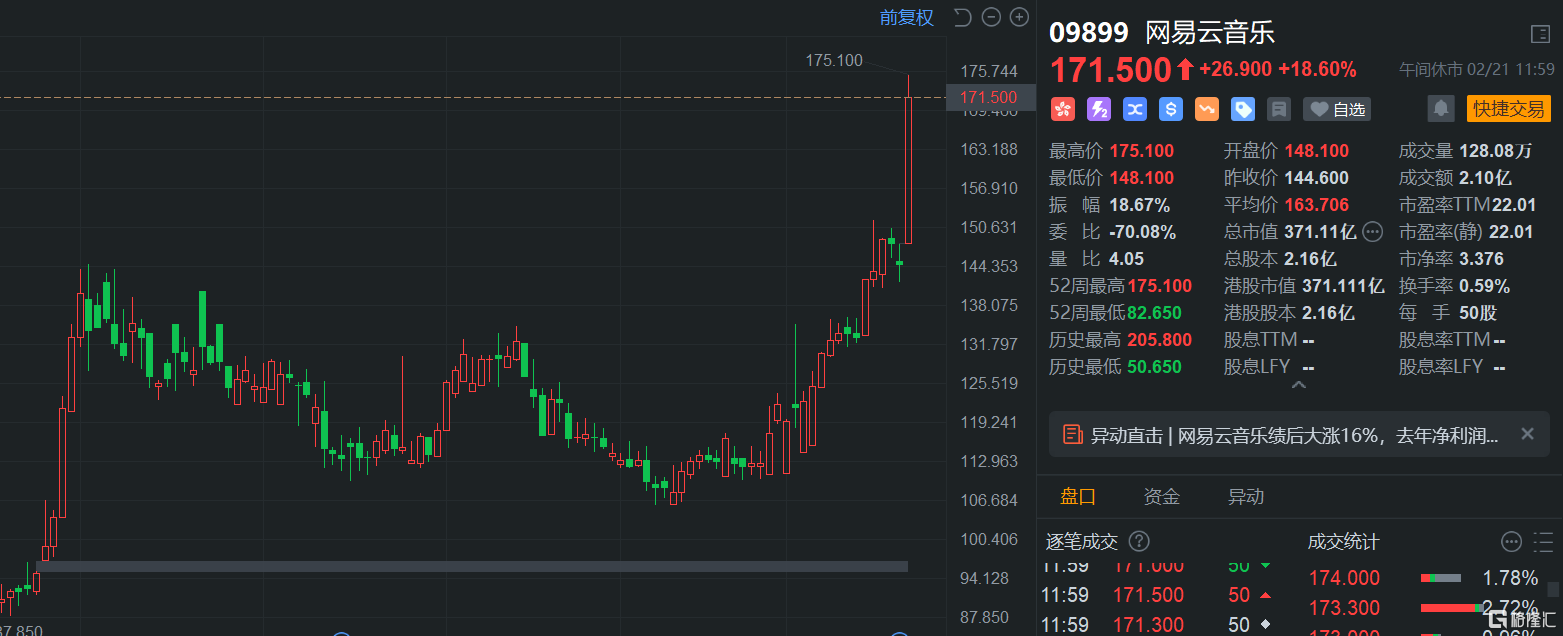Click the 52周最低 value 82.650
Image resolution: width=1563 pixels, height=636 pixels.
click(1154, 313)
